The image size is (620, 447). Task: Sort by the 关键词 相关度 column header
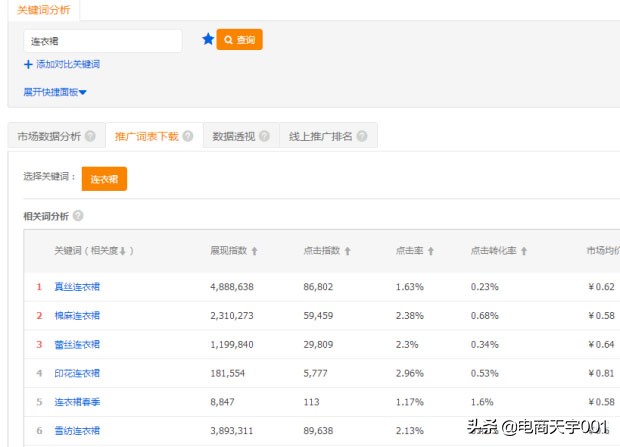94,250
